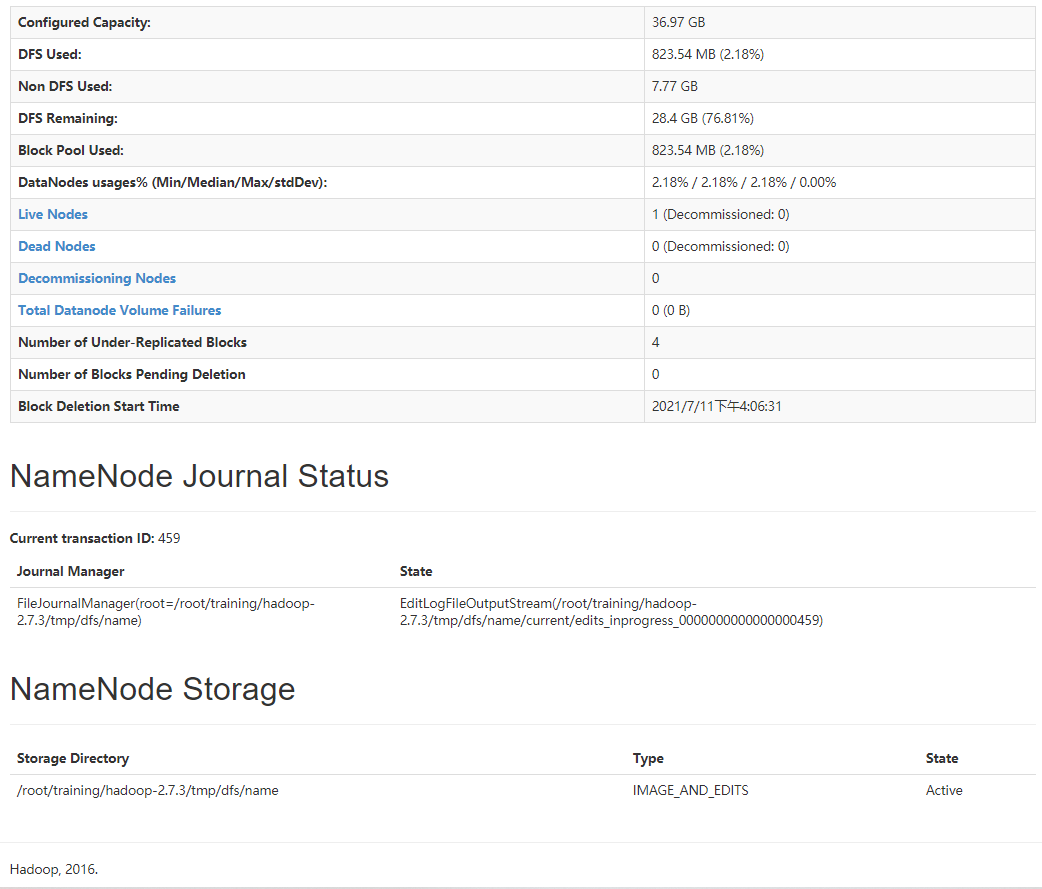1042x889 pixels.
Task: Click the storage directory path /root/training/hadoop-2.7.3/tmp/dfs/name
Action: click(x=148, y=790)
